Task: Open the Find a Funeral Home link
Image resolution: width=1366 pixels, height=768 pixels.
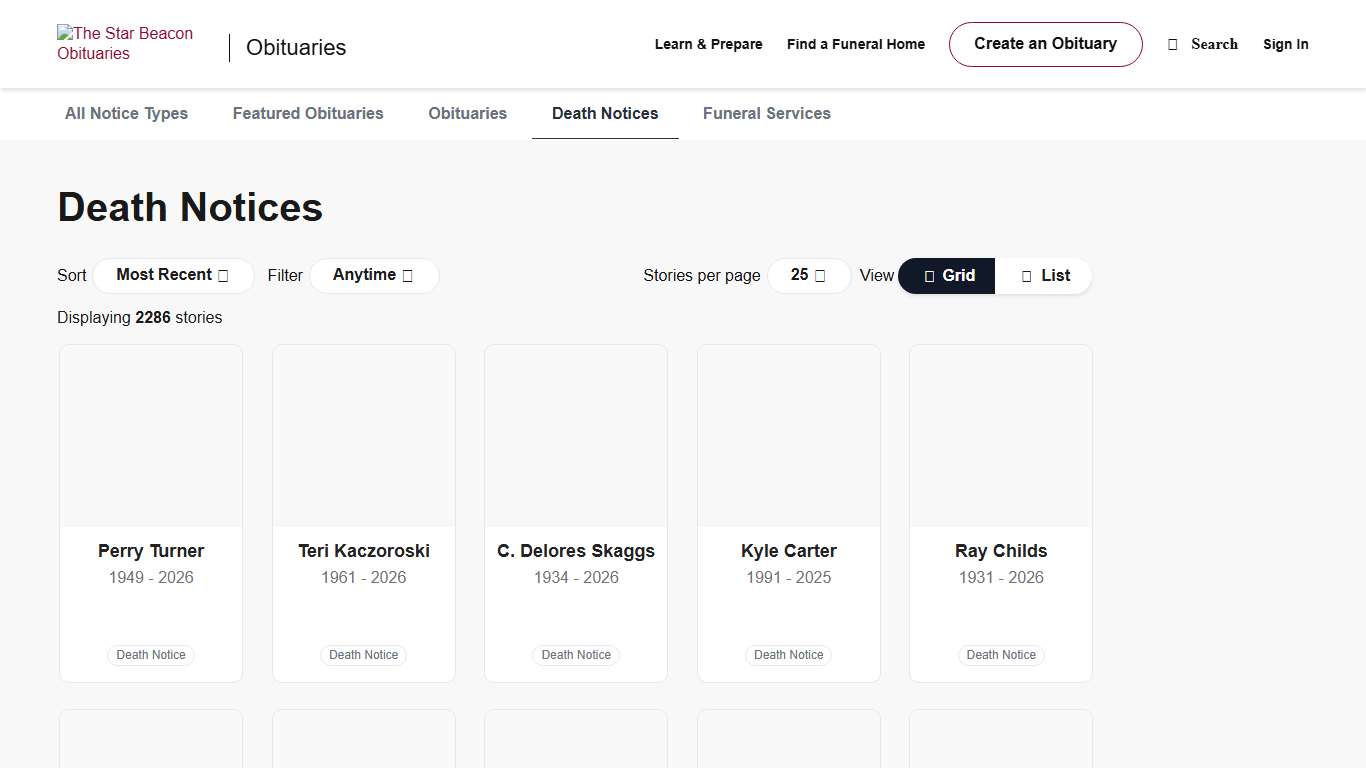Action: [x=855, y=44]
